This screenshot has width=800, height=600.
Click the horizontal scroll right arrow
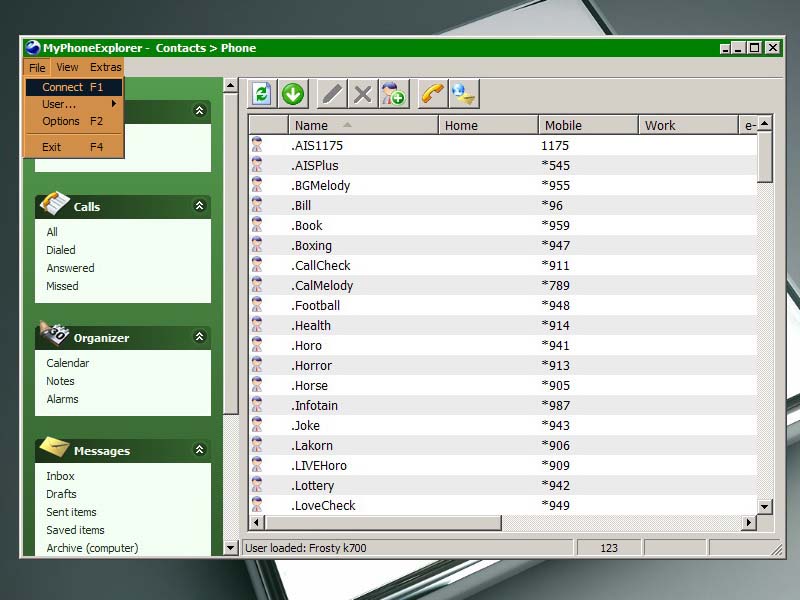(x=748, y=522)
